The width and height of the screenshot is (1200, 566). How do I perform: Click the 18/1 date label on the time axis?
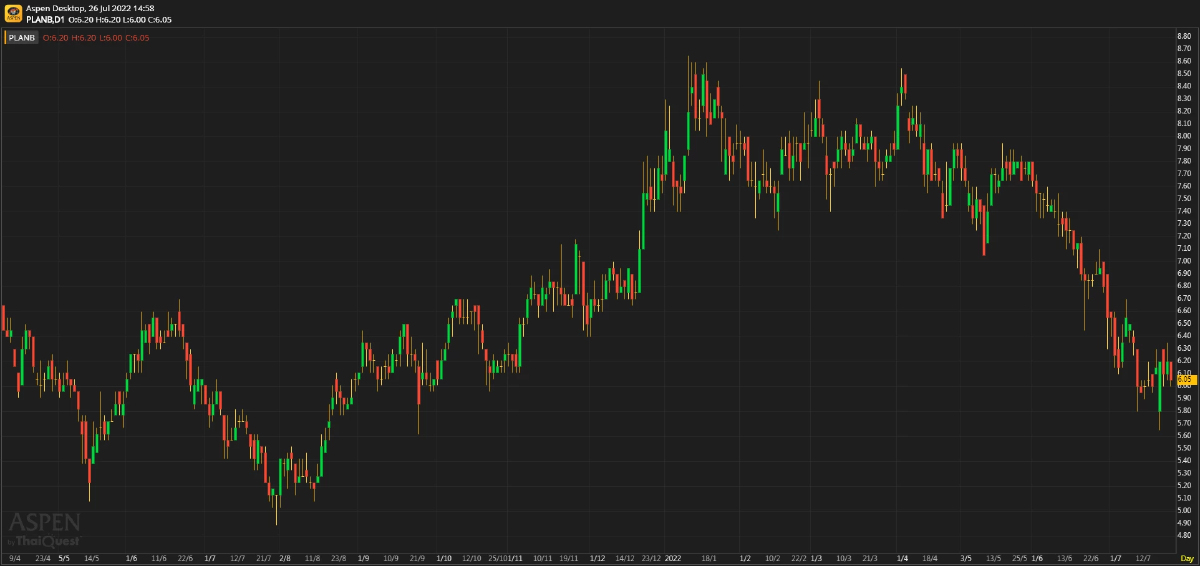(x=709, y=557)
